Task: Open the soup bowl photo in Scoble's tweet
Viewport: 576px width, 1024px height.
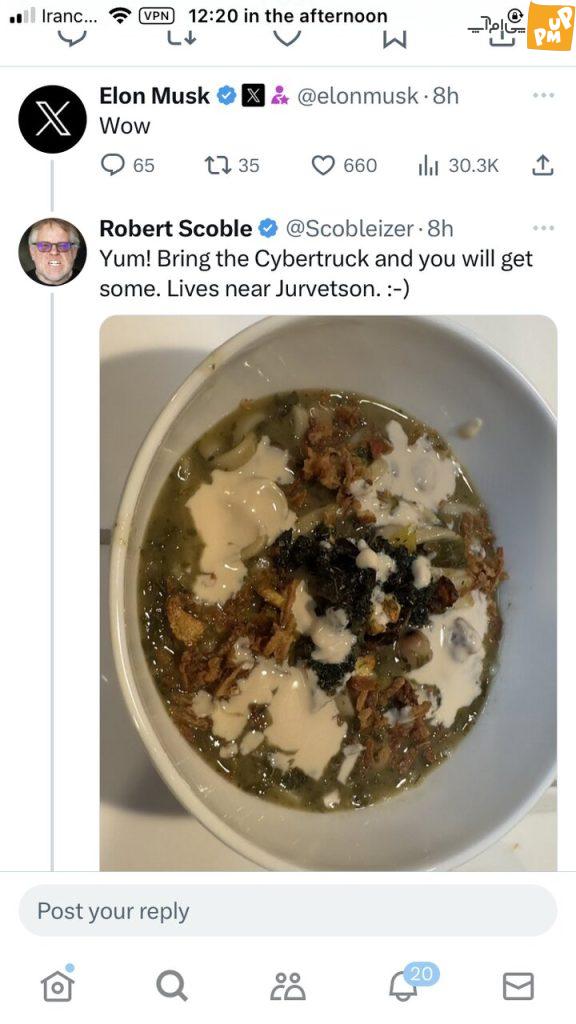Action: (328, 593)
